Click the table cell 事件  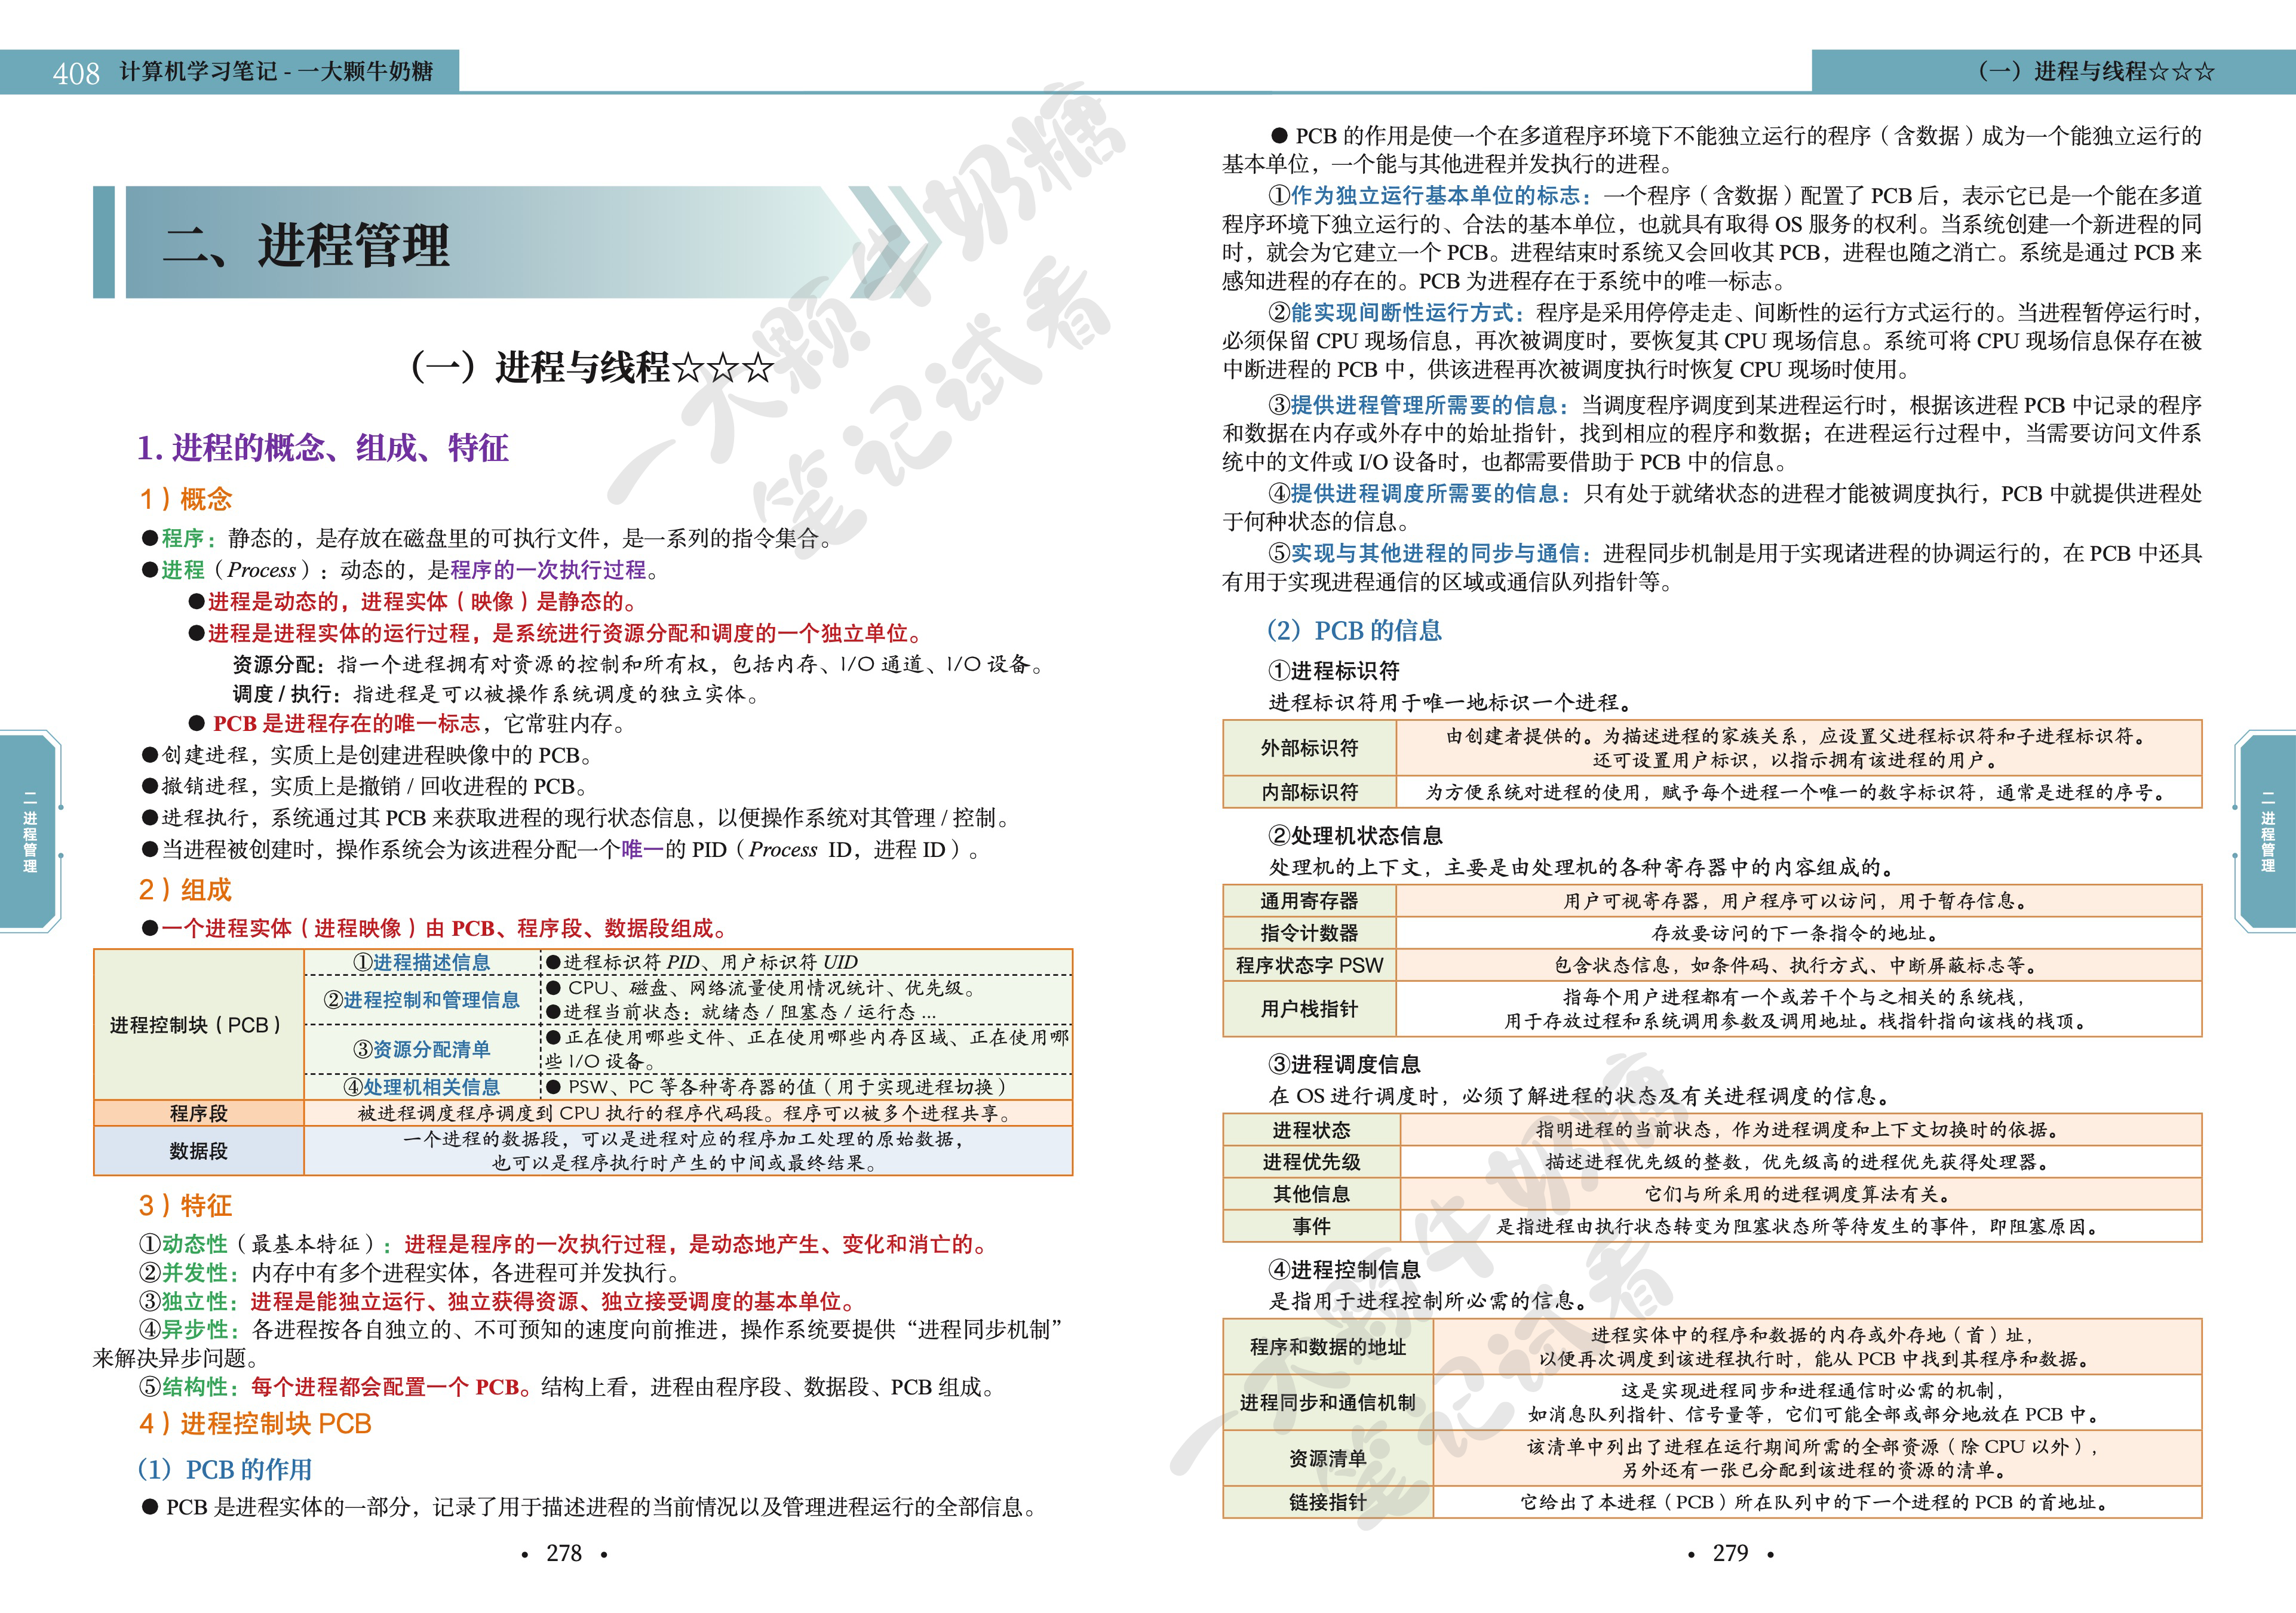(x=1312, y=1226)
